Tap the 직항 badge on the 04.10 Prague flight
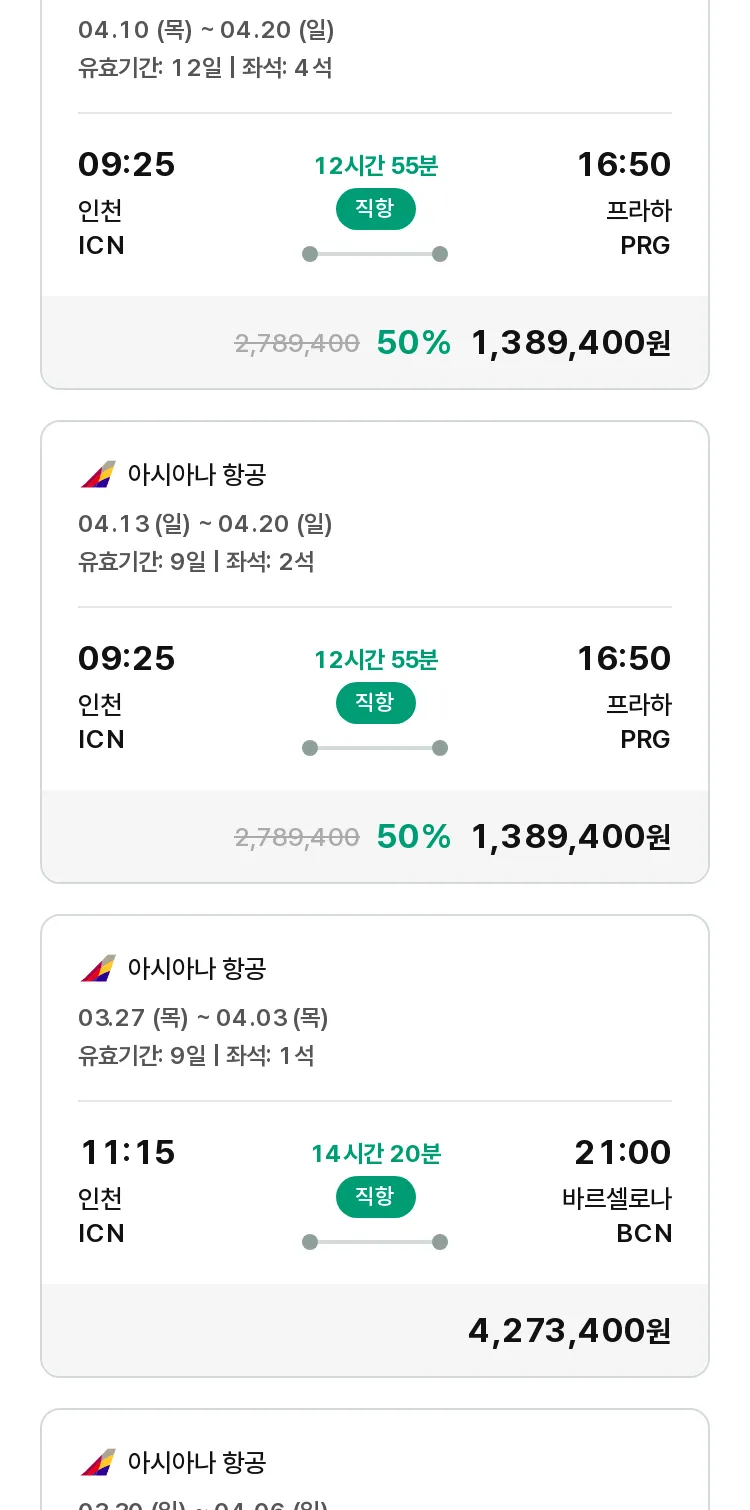Screen dimensions: 750x1510 [375, 209]
